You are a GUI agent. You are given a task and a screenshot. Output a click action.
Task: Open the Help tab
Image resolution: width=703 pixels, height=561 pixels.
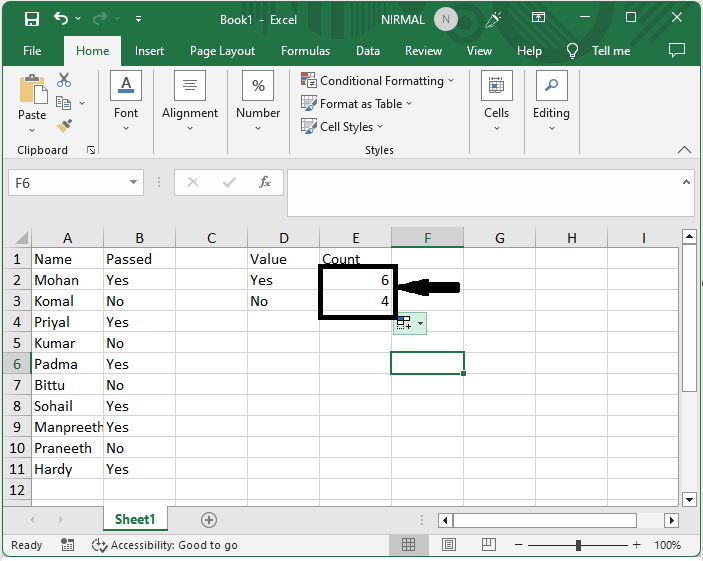coord(529,51)
